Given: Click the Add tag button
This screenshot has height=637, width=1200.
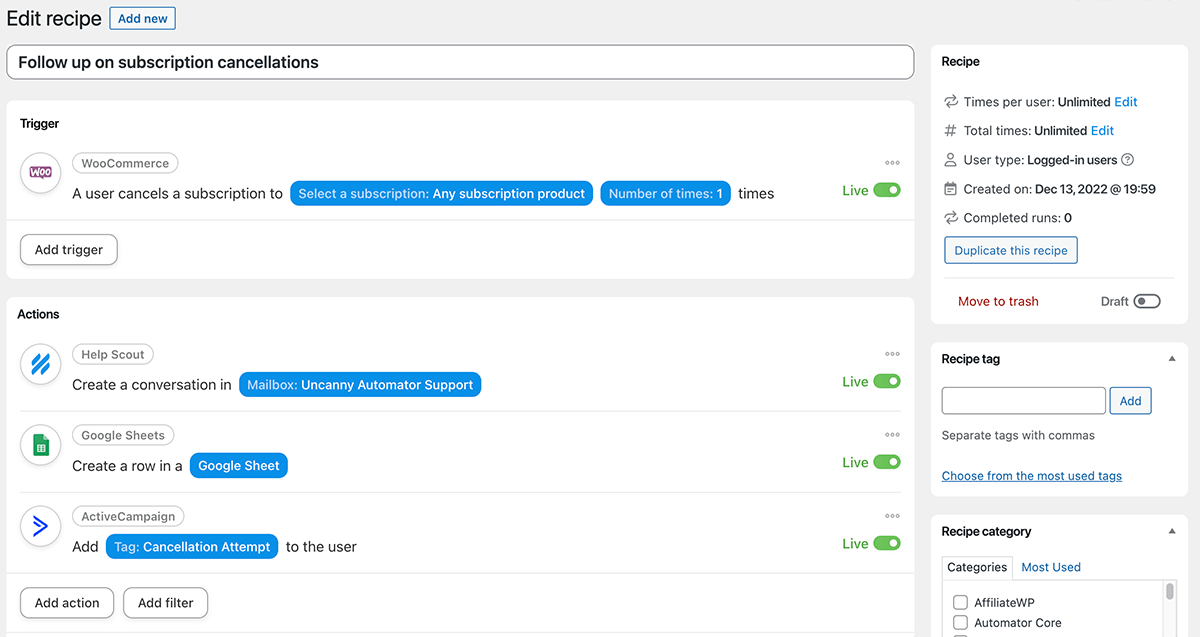Looking at the screenshot, I should [1131, 401].
